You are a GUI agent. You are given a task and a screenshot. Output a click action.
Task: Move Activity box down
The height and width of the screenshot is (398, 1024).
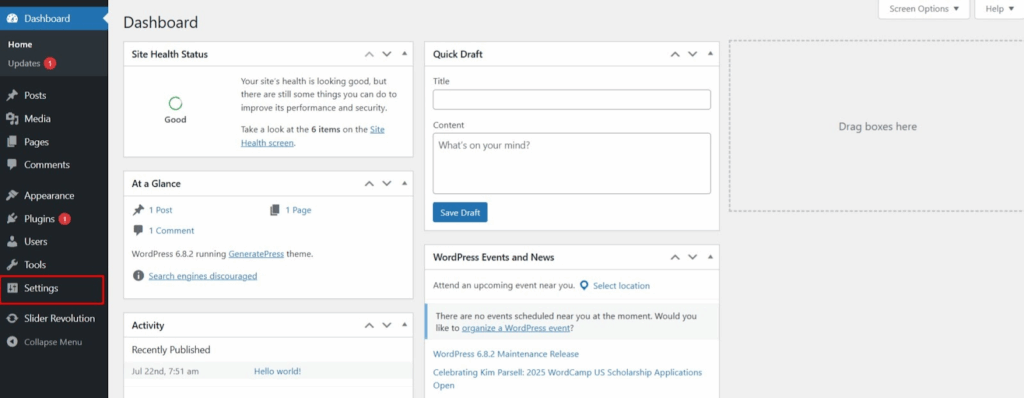(x=387, y=325)
